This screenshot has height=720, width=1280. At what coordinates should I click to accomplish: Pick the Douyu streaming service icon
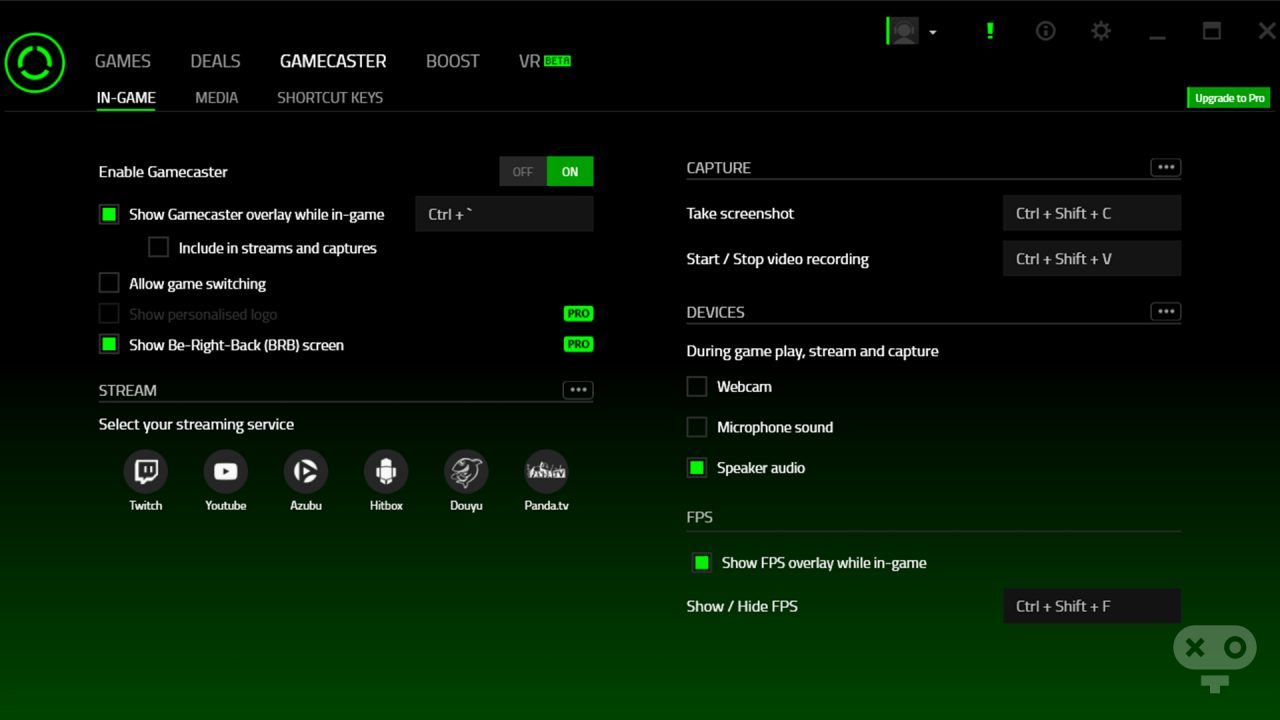[466, 471]
